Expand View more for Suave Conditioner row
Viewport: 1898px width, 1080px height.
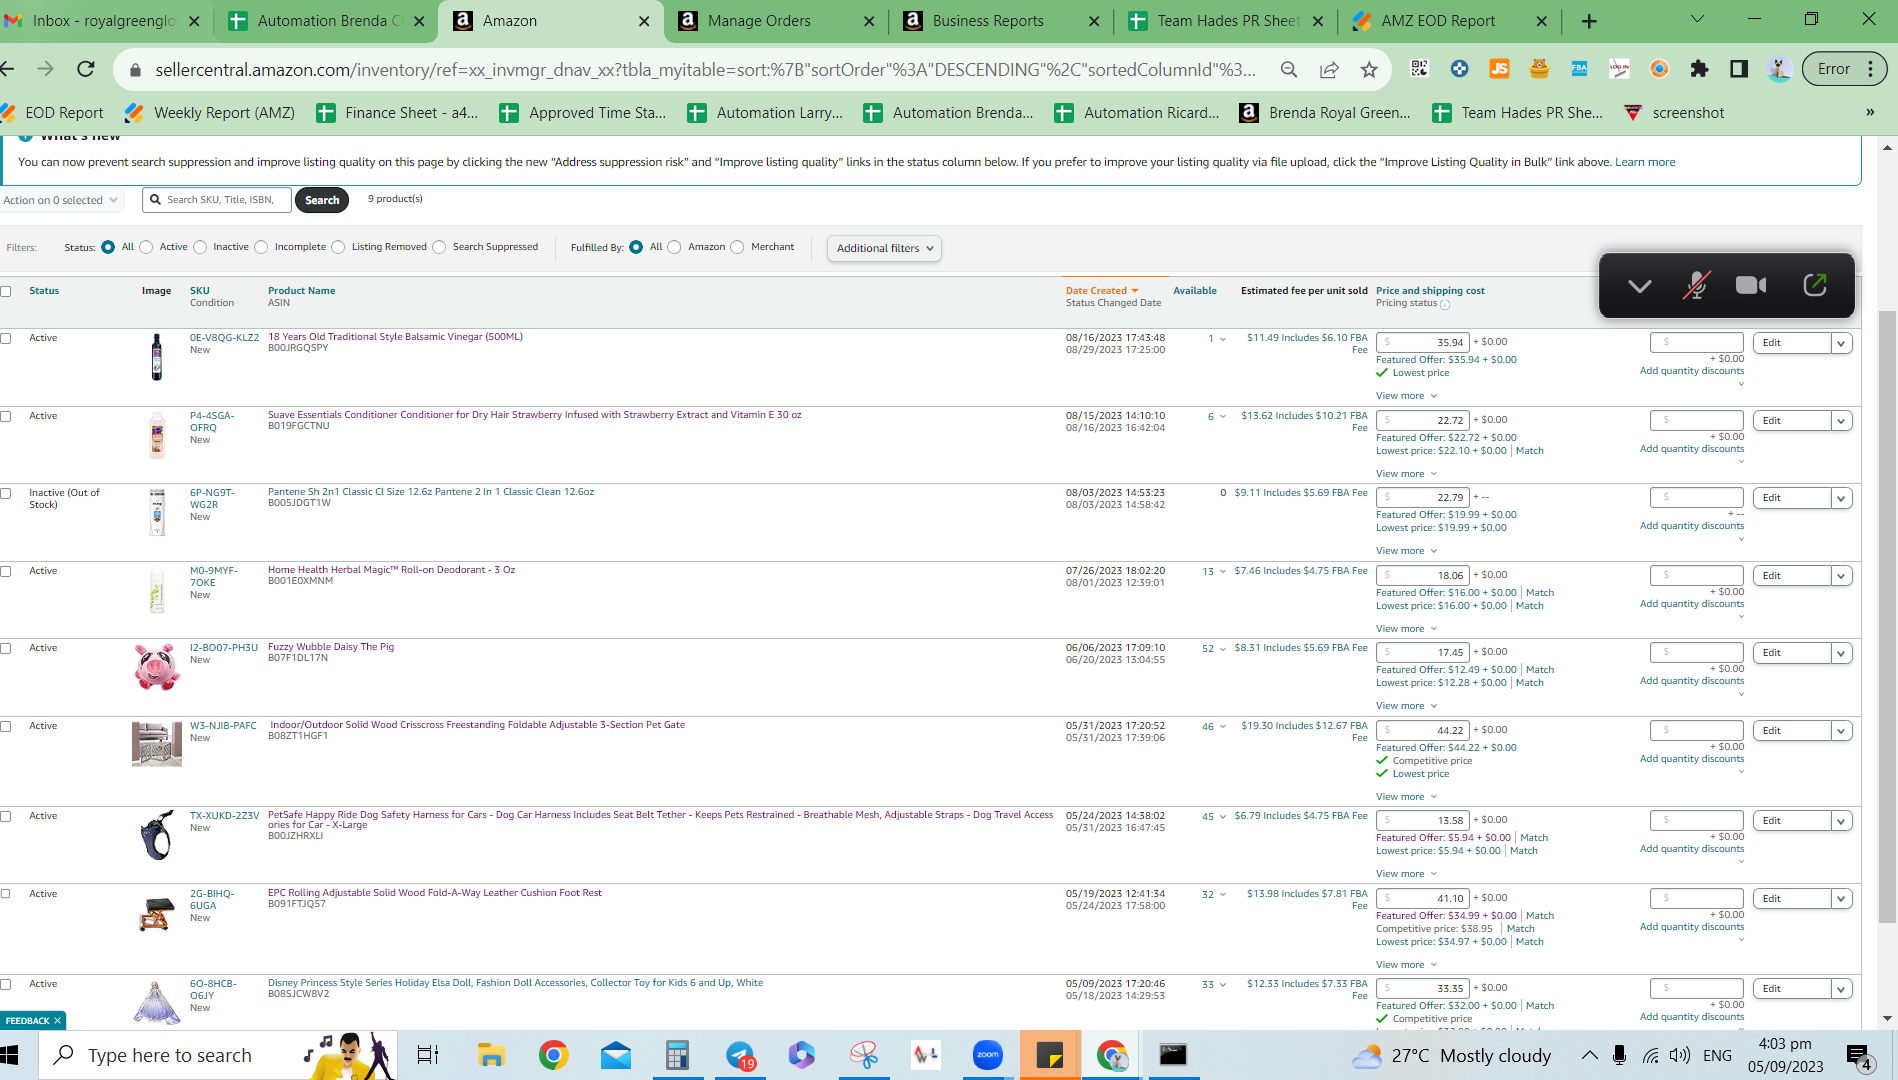pos(1406,474)
